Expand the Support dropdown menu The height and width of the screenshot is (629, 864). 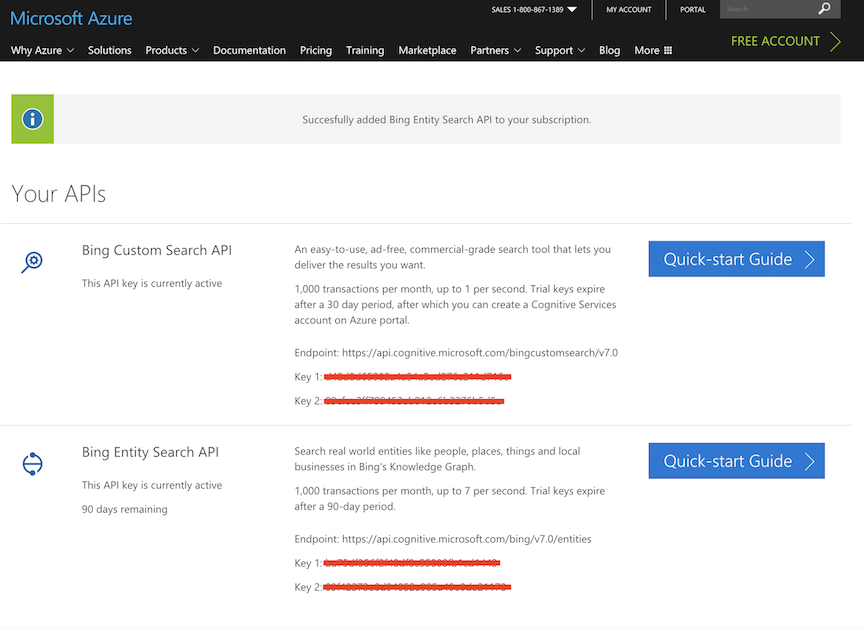click(x=560, y=50)
